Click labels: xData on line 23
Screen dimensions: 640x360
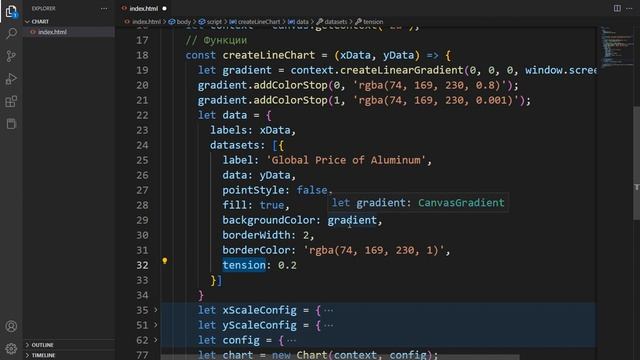pos(250,130)
